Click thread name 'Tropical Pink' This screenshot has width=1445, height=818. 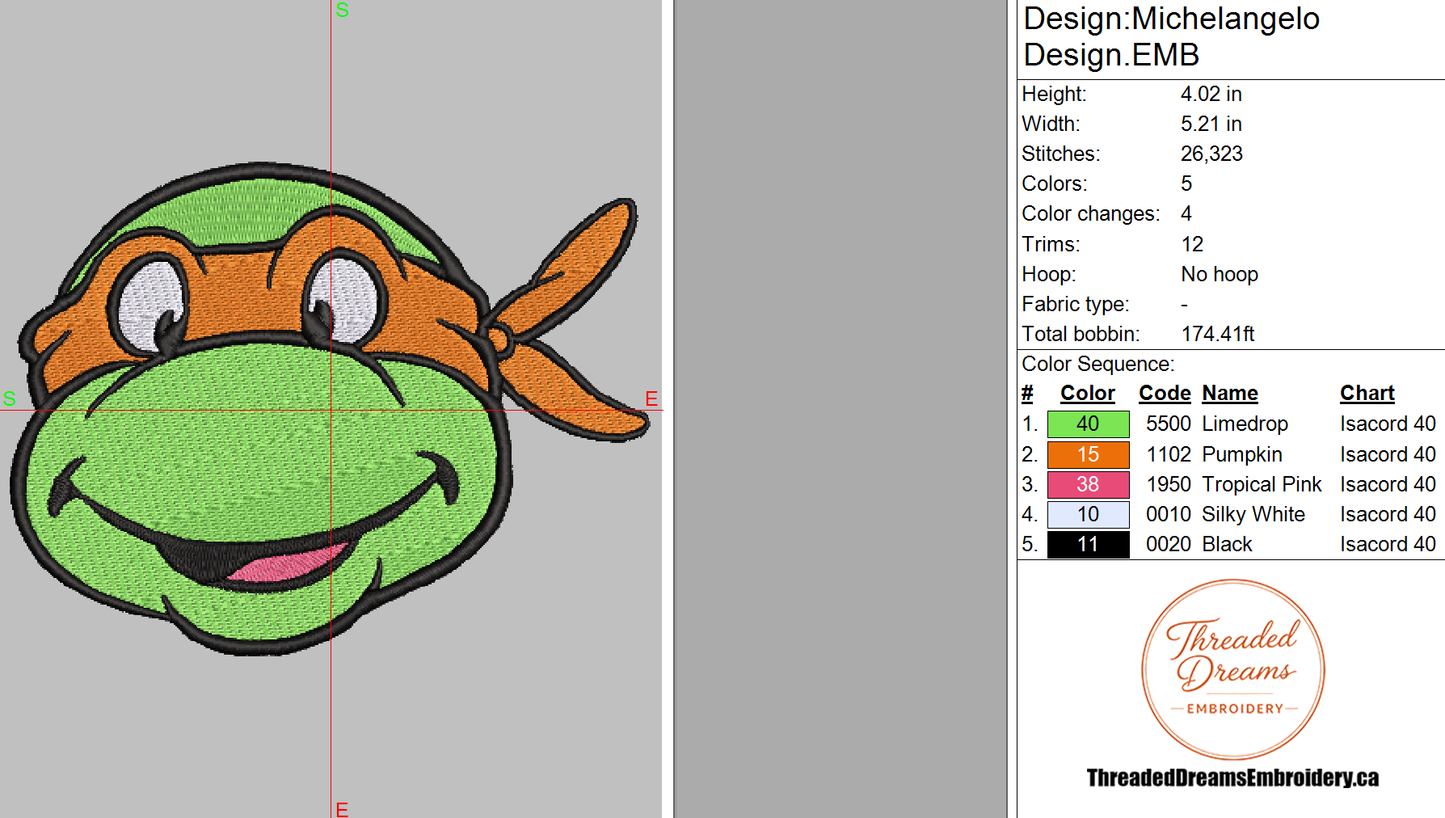point(1262,484)
